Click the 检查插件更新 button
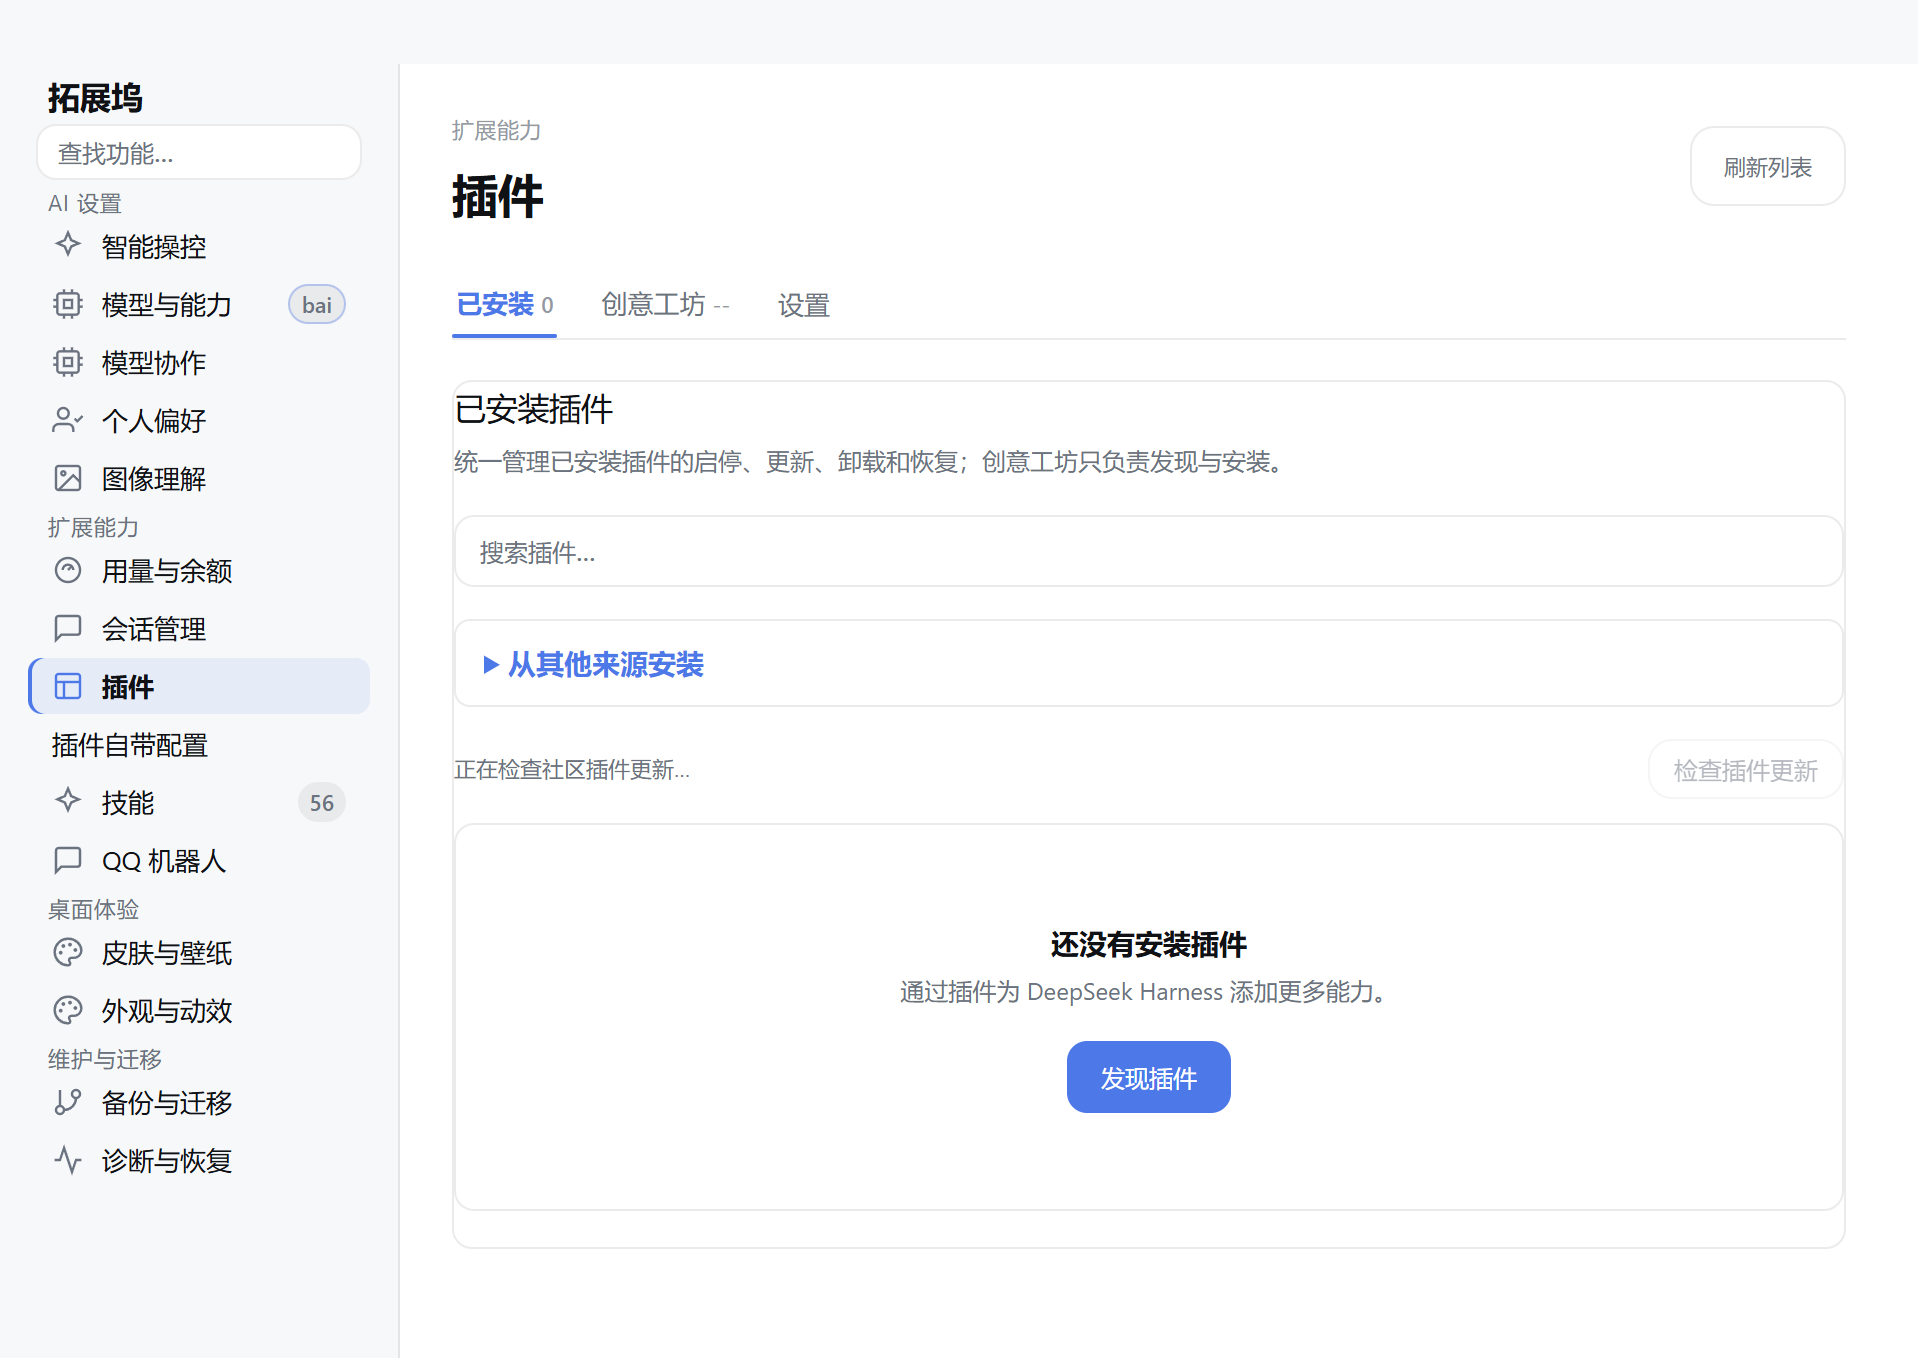Screen dimensions: 1918x1360 click(1745, 769)
